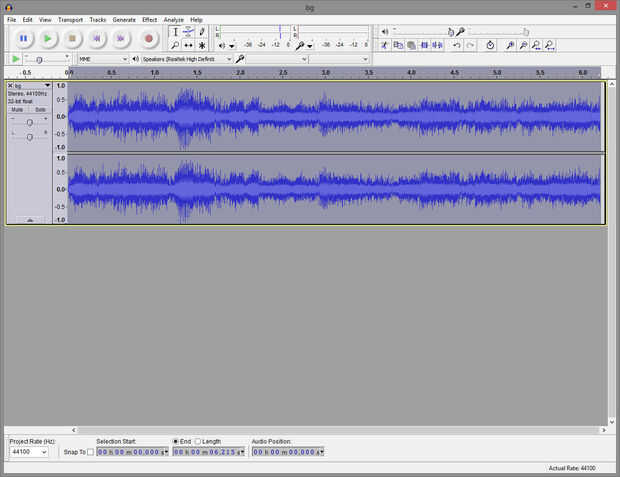Image resolution: width=620 pixels, height=477 pixels.
Task: Click the 3.0 mark on timeline ruler
Action: point(326,73)
